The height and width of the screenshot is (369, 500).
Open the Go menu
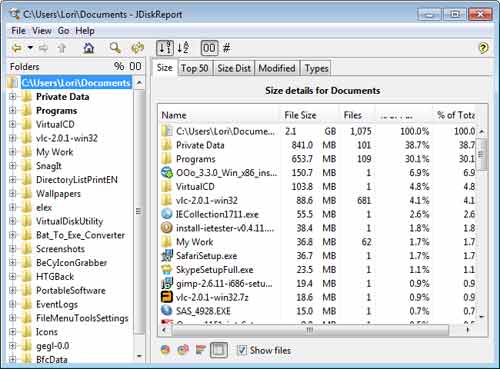tap(63, 31)
